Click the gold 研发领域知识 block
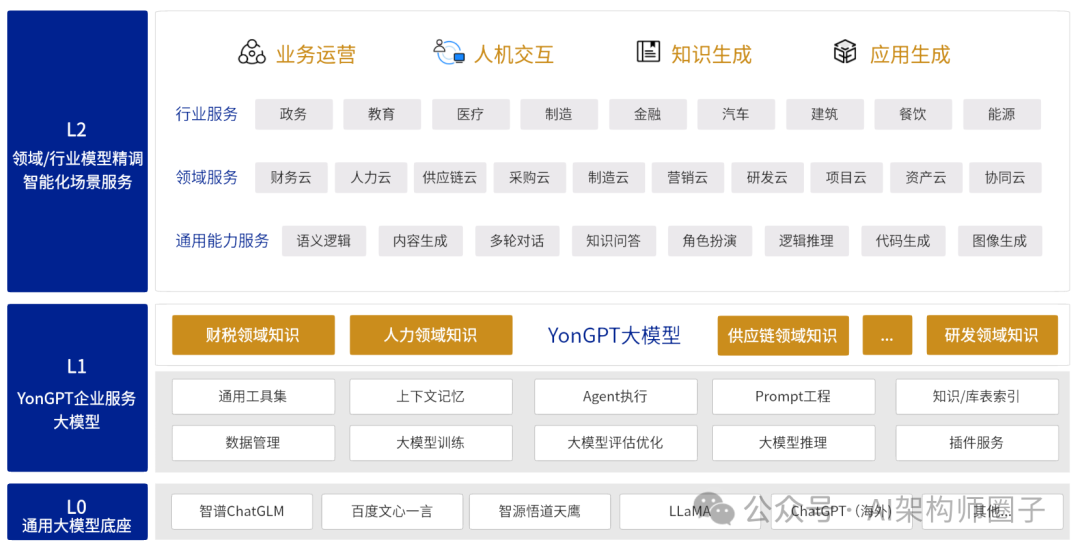1080x553 pixels. point(993,335)
